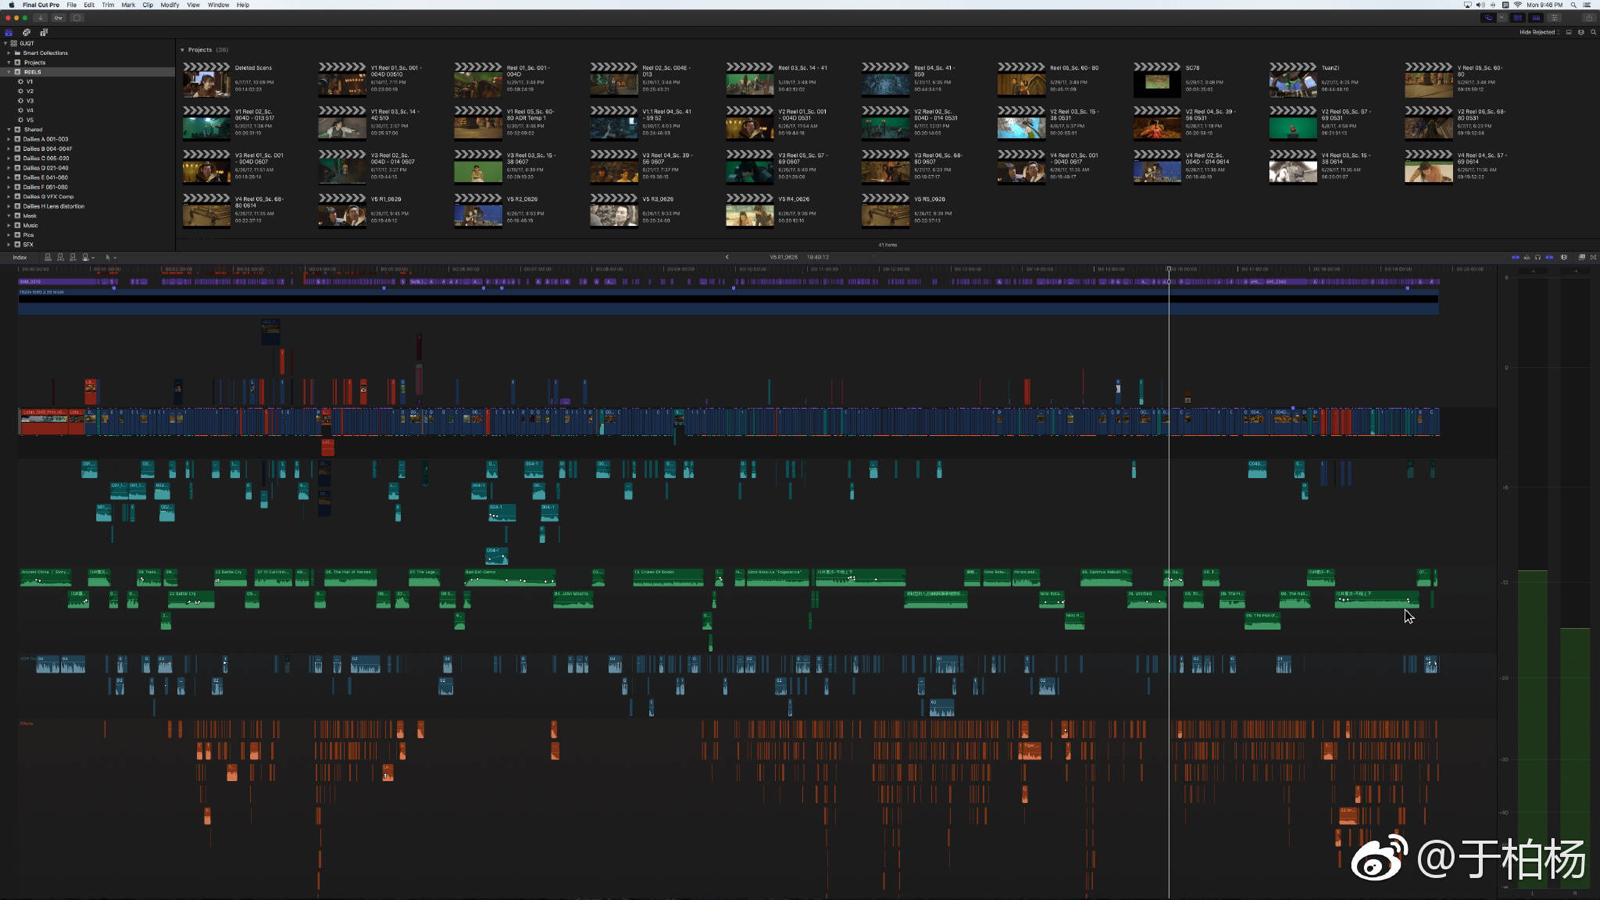Click the timeline playhead marker on ruler
Image resolution: width=1600 pixels, height=900 pixels.
(1168, 268)
